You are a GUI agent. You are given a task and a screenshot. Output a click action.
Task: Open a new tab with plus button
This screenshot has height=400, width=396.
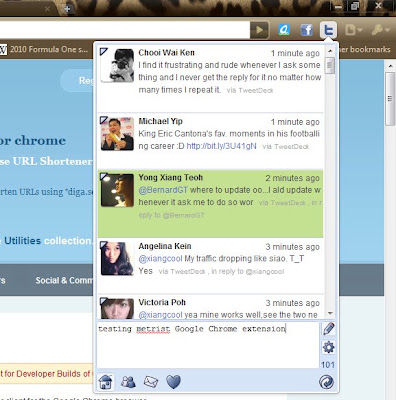[x=67, y=9]
